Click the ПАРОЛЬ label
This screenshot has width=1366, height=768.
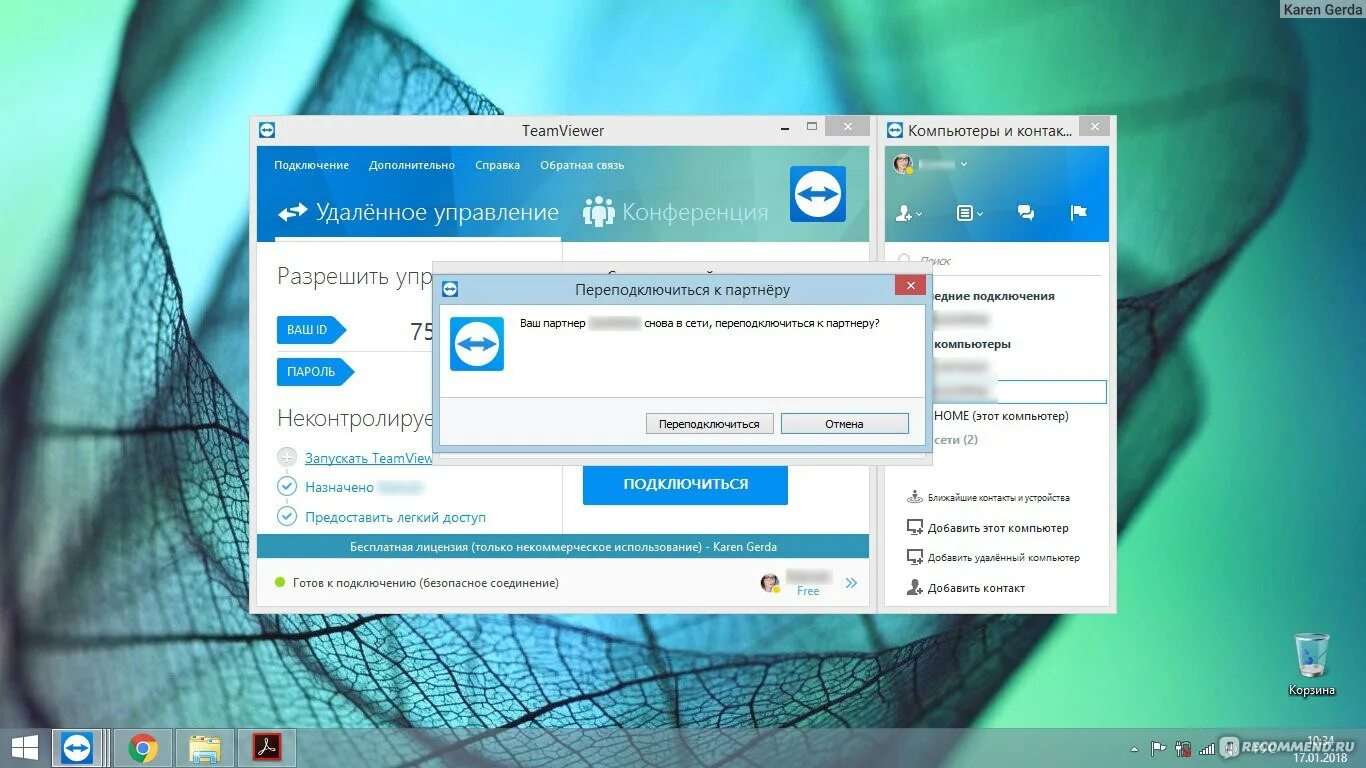tap(315, 372)
